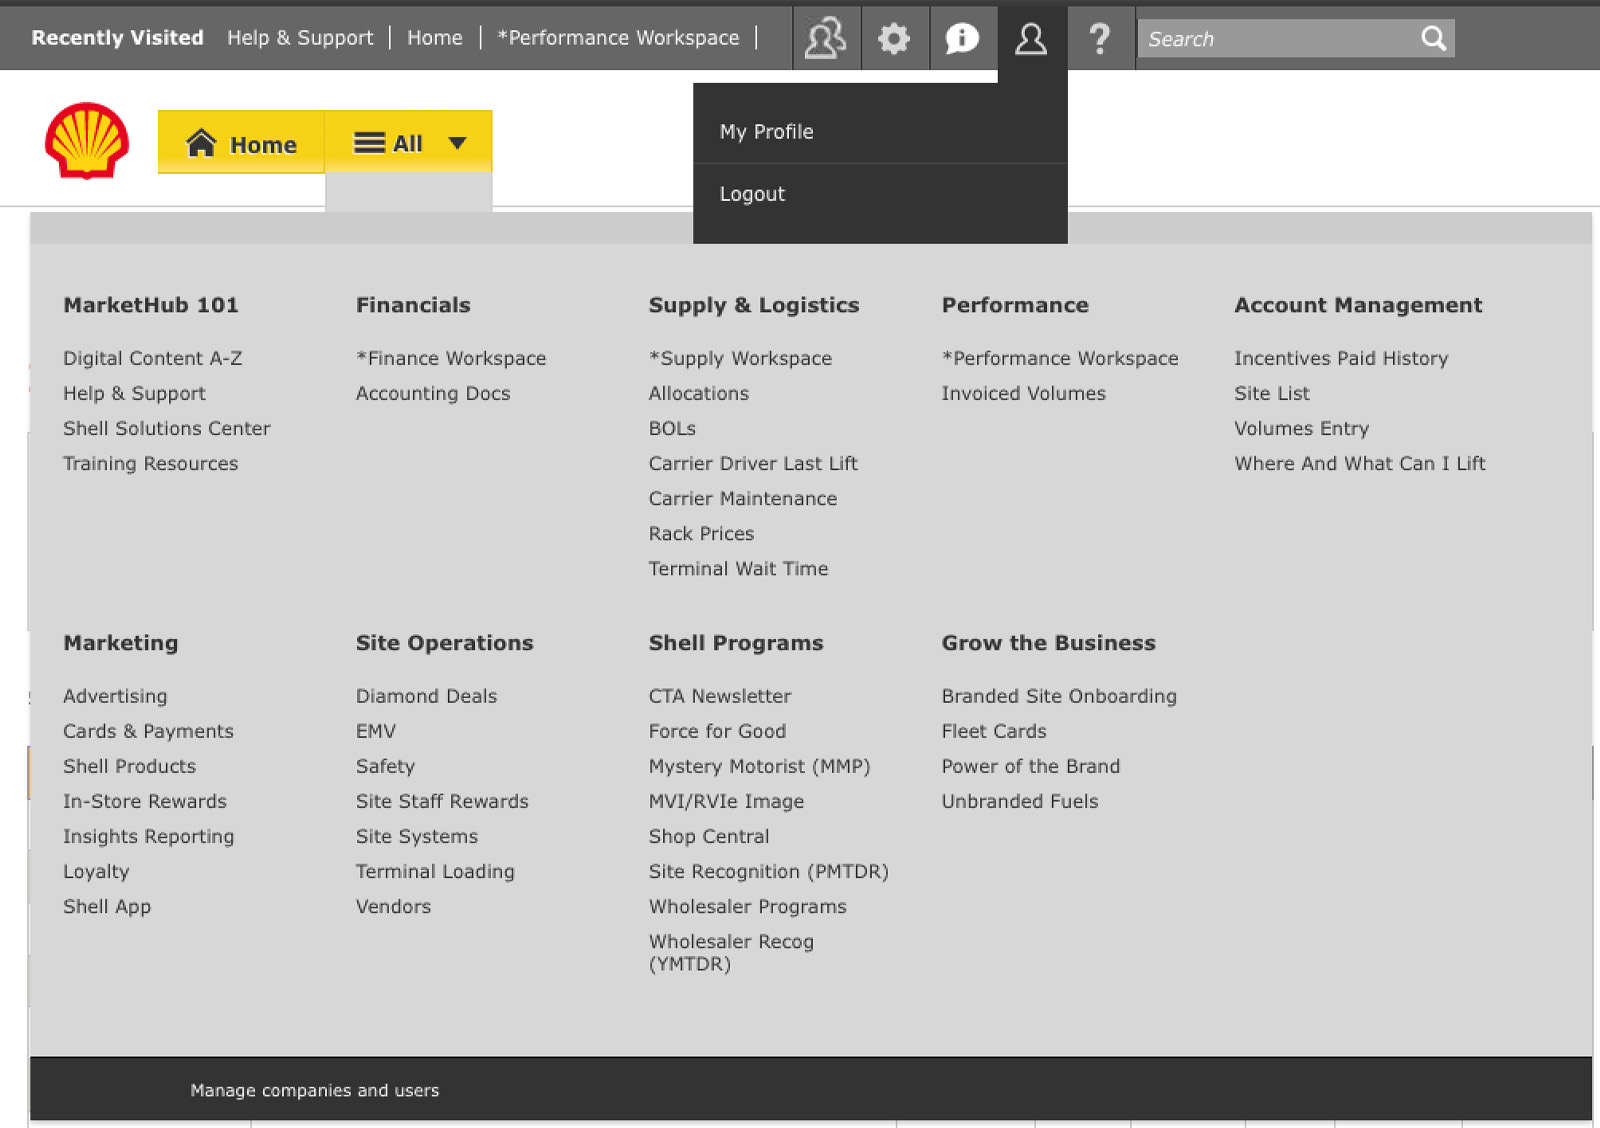
Task: Click into the Search input field
Action: [x=1275, y=39]
